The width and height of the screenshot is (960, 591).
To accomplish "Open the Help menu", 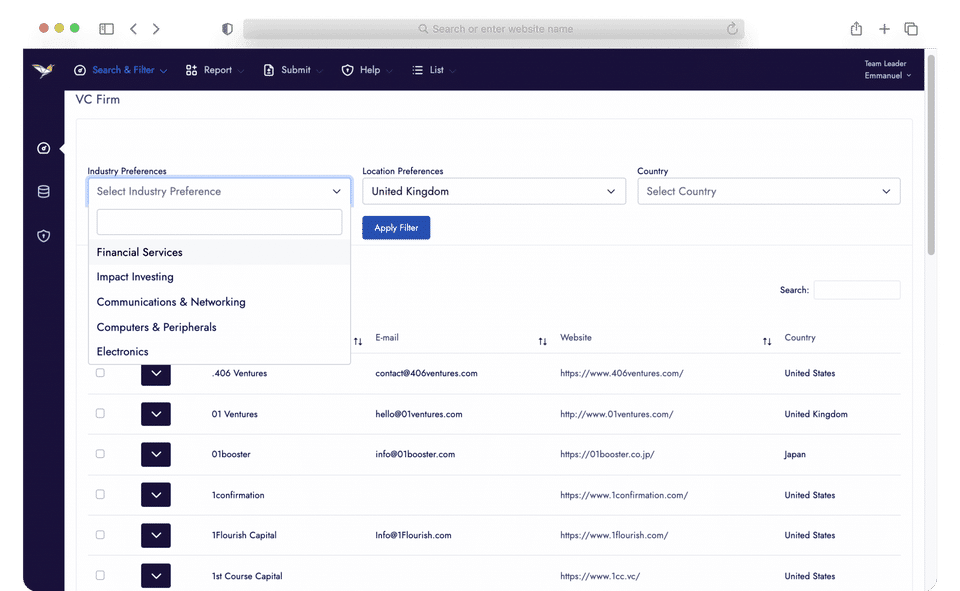I will tap(367, 70).
